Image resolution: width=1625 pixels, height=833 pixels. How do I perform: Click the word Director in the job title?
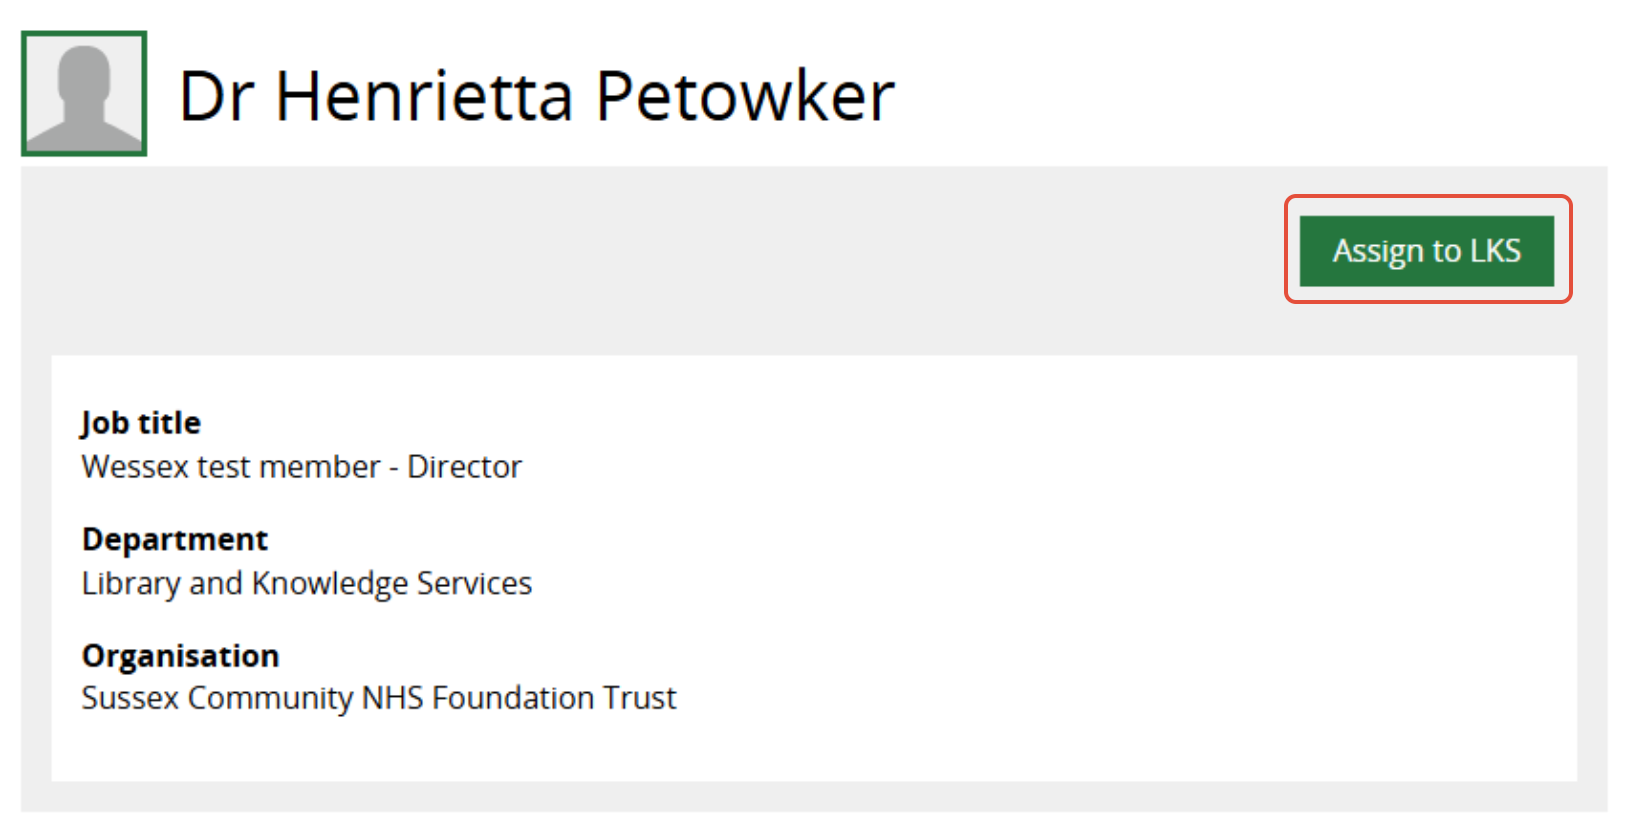(x=464, y=467)
